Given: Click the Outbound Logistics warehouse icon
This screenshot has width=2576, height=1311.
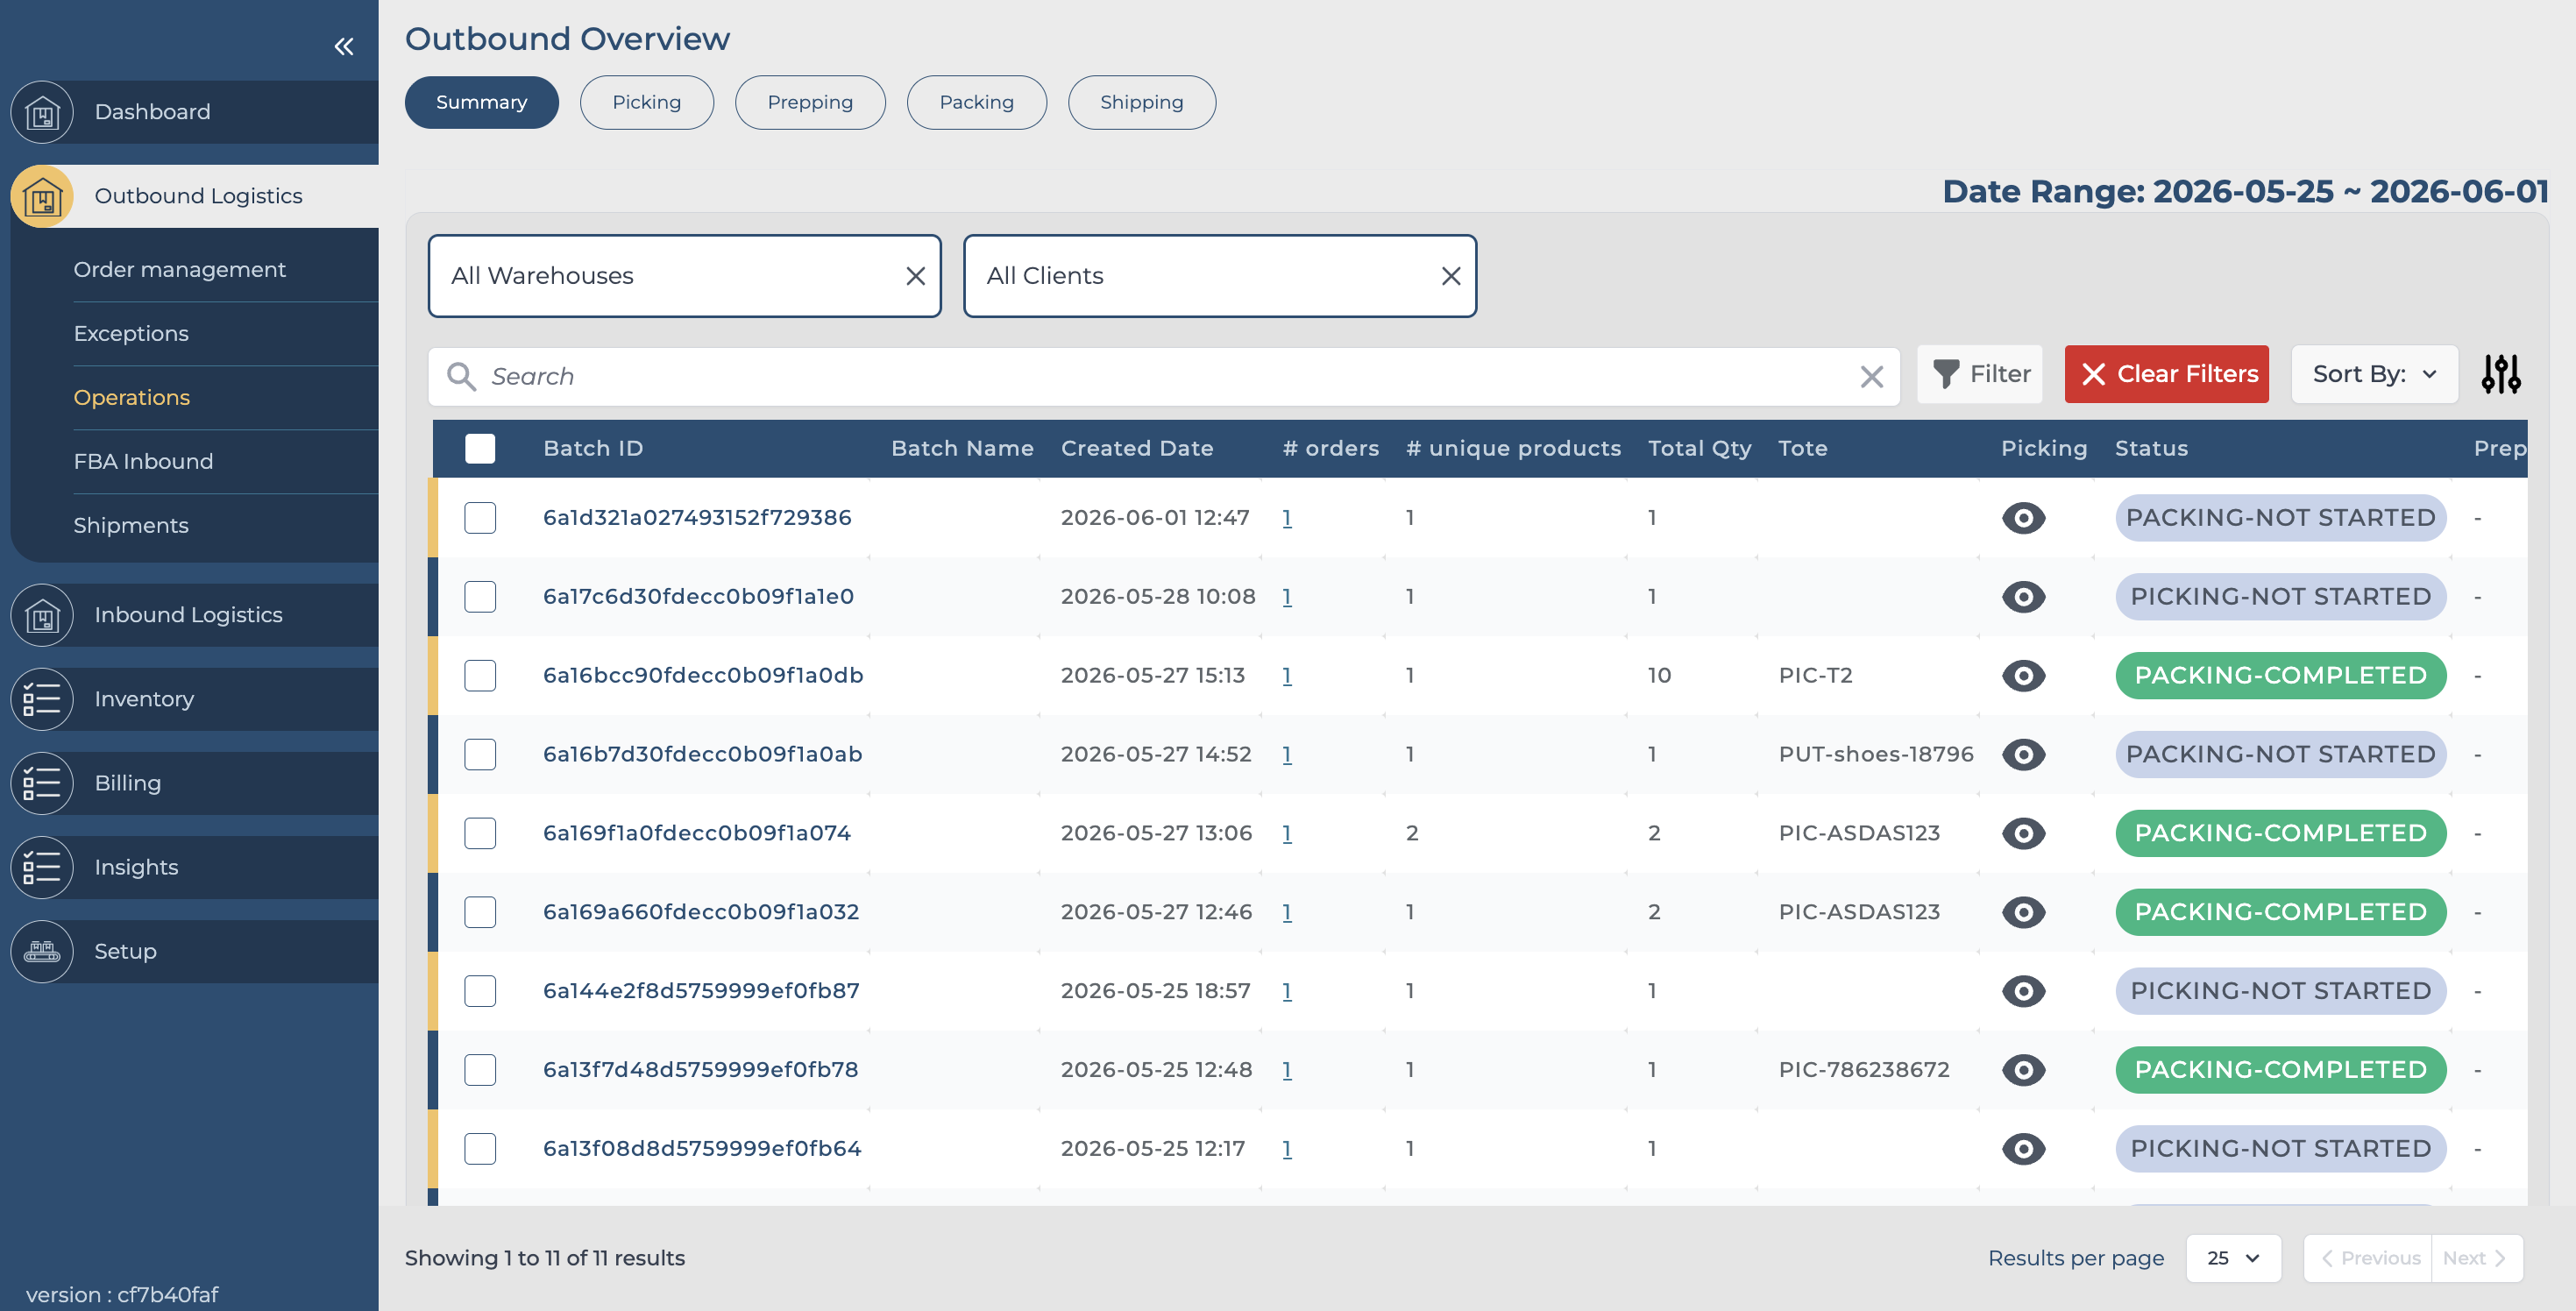Looking at the screenshot, I should pyautogui.click(x=42, y=196).
